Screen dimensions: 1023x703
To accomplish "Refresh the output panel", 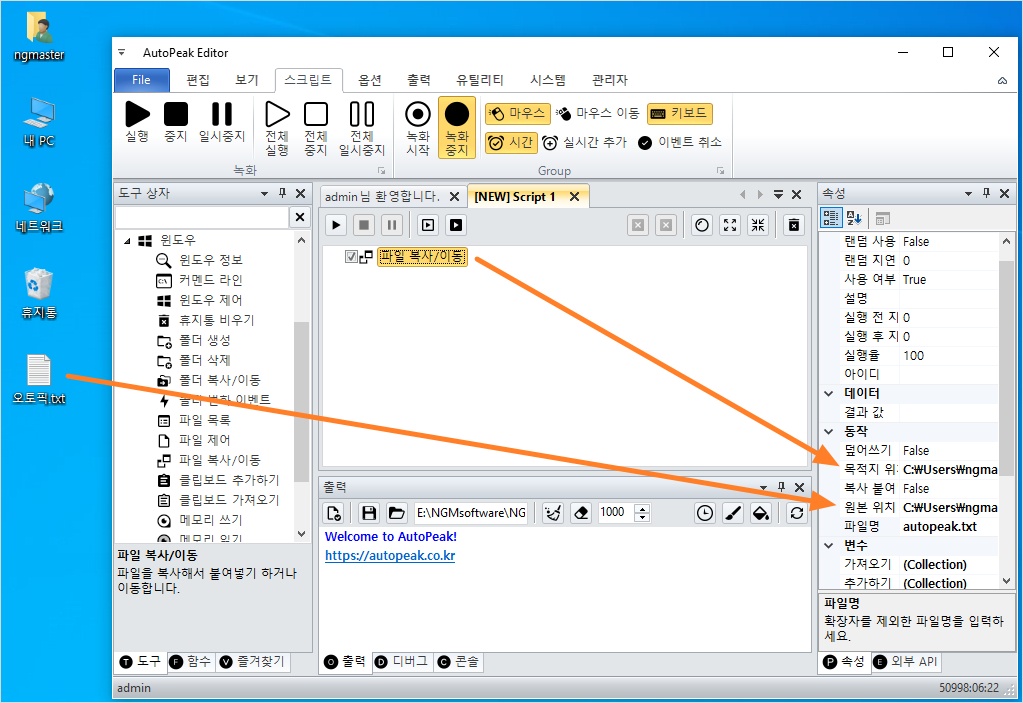I will point(797,513).
